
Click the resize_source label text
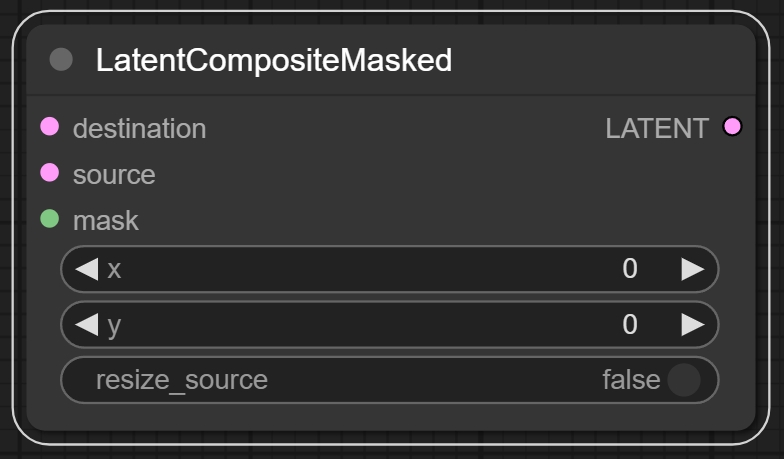click(x=182, y=380)
